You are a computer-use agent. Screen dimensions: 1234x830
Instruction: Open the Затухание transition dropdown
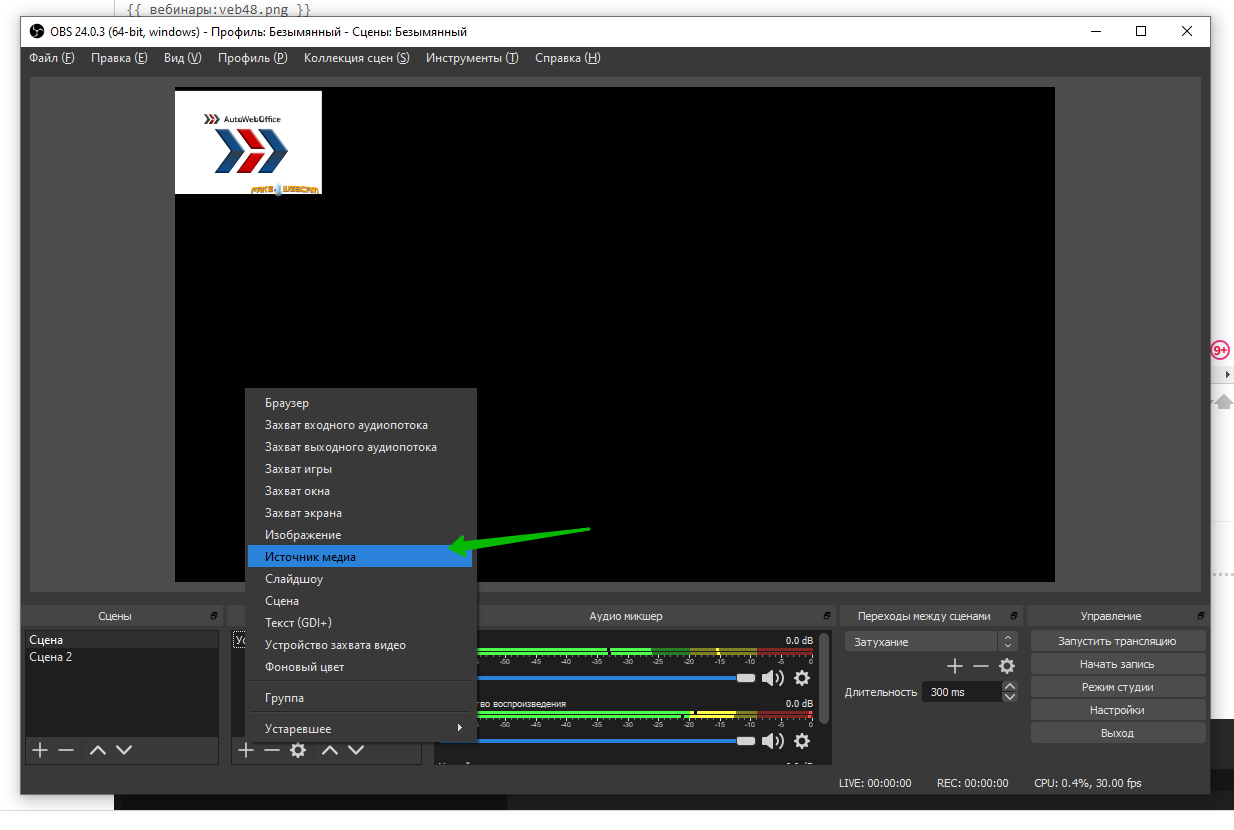click(x=930, y=642)
